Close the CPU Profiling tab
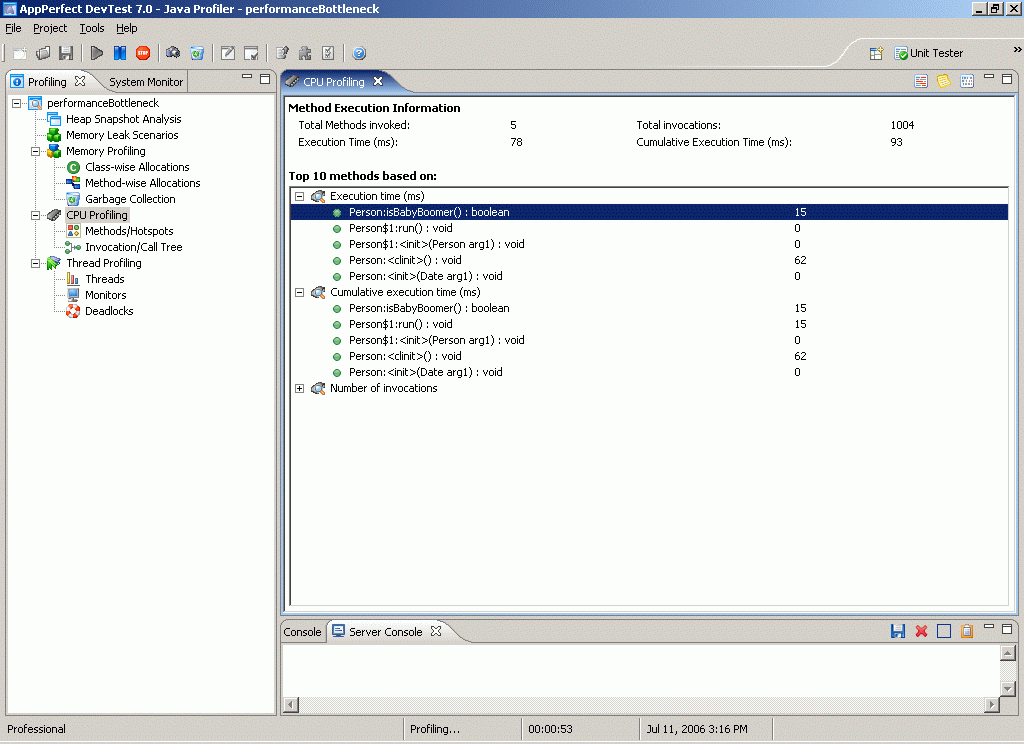Viewport: 1024px width, 744px height. tap(378, 82)
